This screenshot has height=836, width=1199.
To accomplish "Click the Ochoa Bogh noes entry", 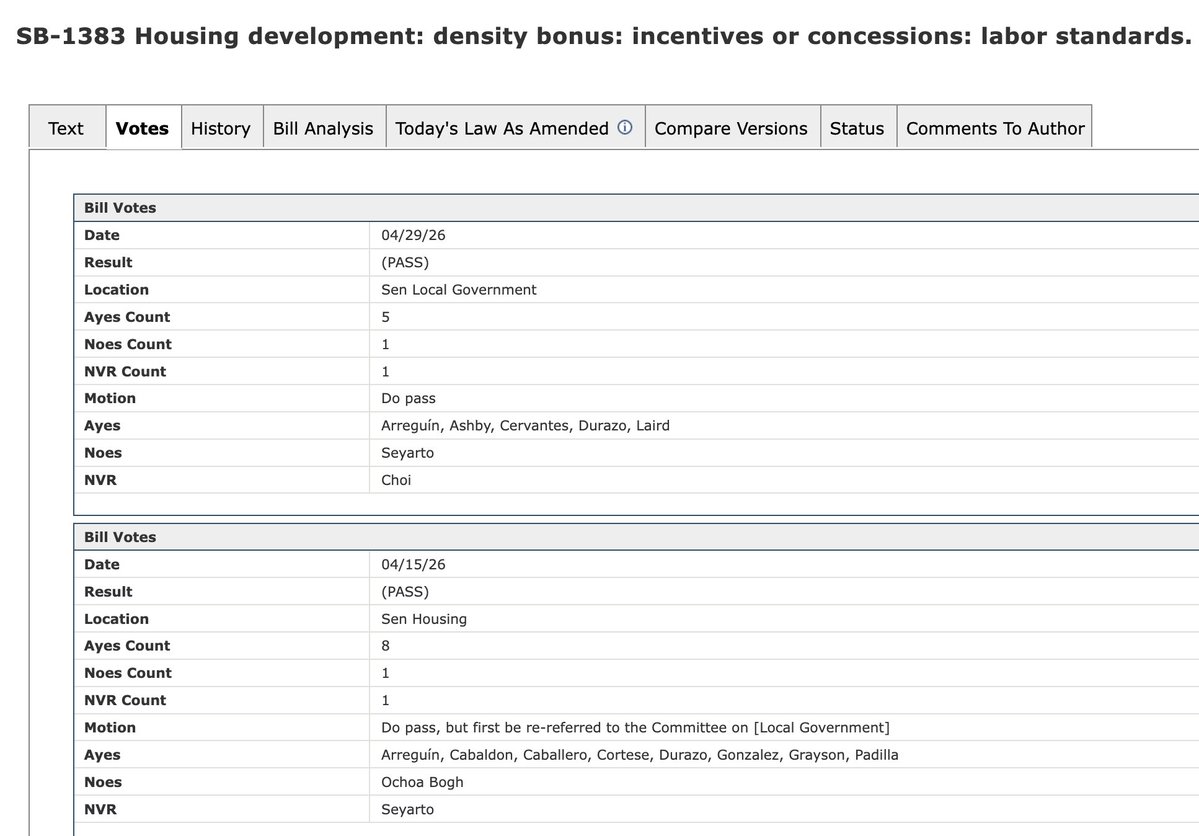I will pos(422,782).
